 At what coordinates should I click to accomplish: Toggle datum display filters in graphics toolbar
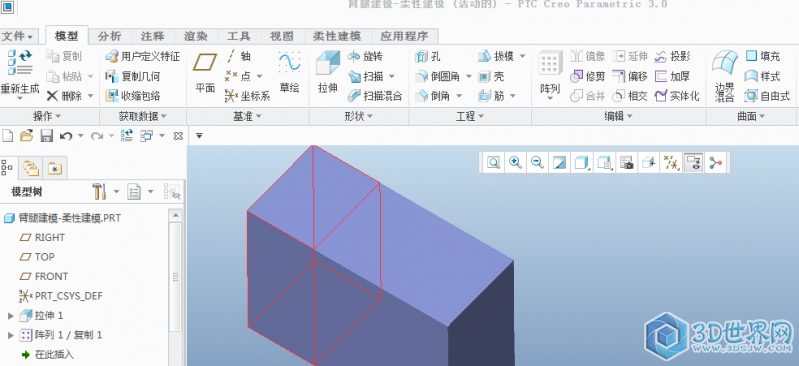671,163
